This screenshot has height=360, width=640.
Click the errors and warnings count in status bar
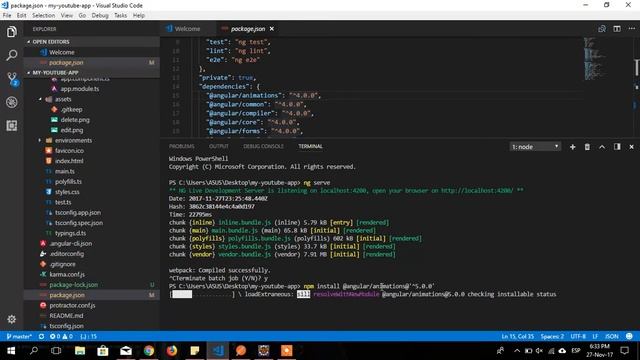tap(61, 336)
